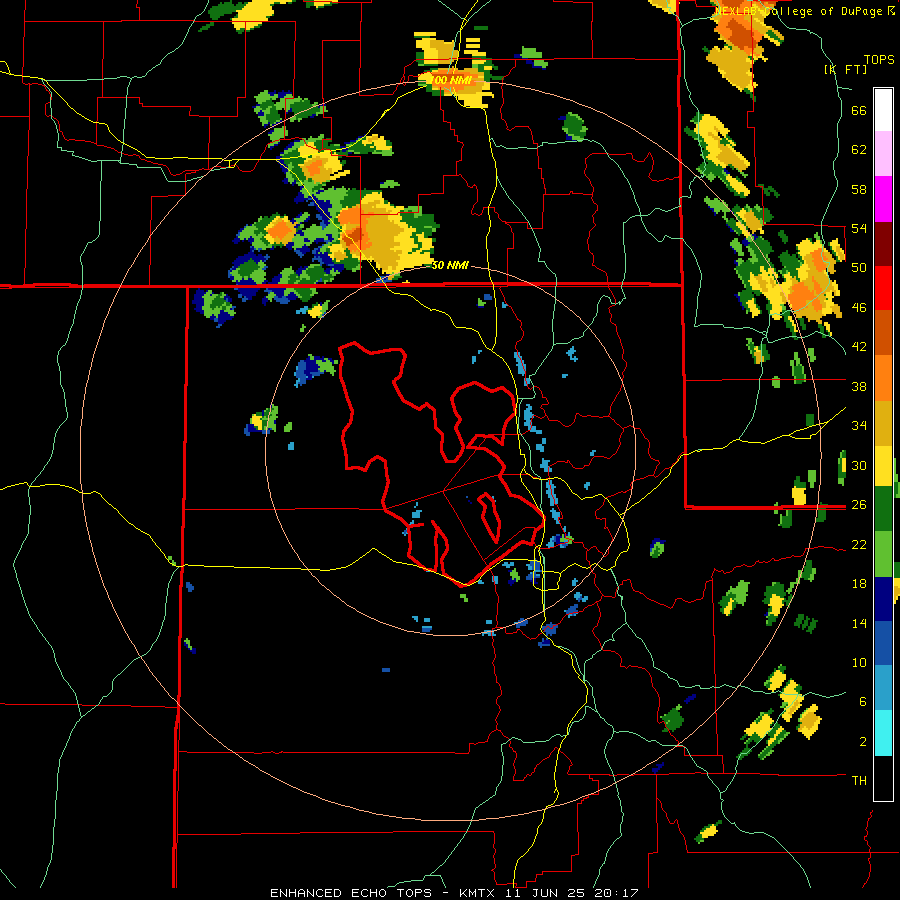The width and height of the screenshot is (900, 900).
Task: Click the '10' legend scale value
Action: 859,662
